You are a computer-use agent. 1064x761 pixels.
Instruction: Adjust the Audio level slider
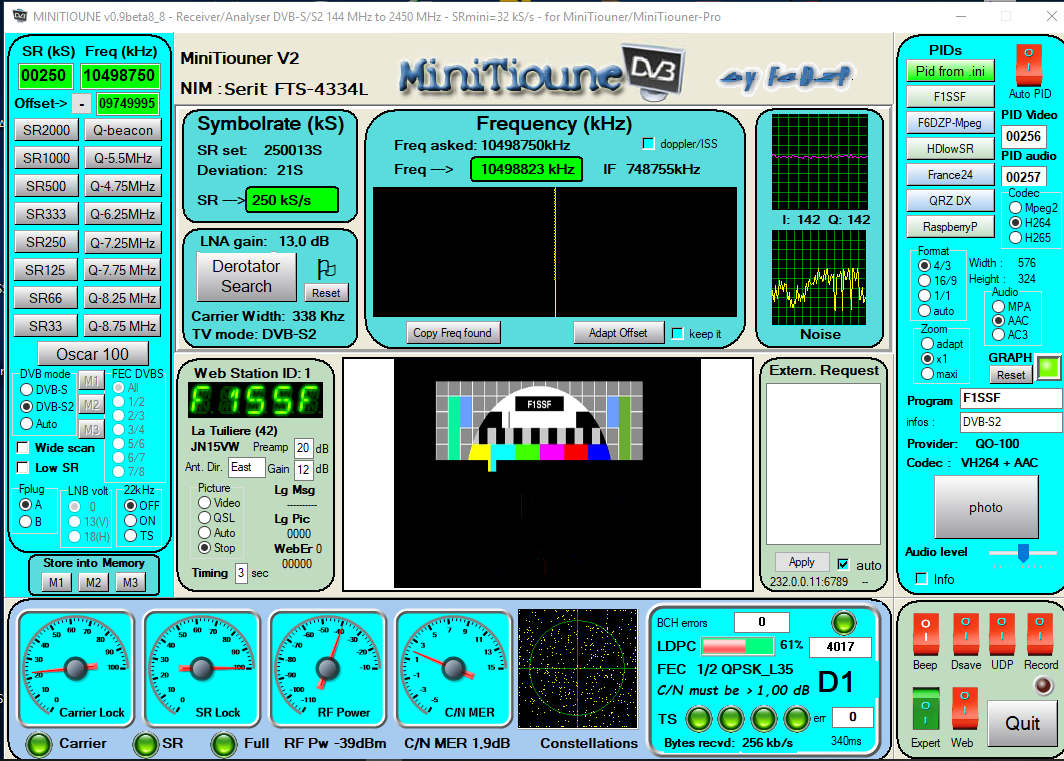1022,552
